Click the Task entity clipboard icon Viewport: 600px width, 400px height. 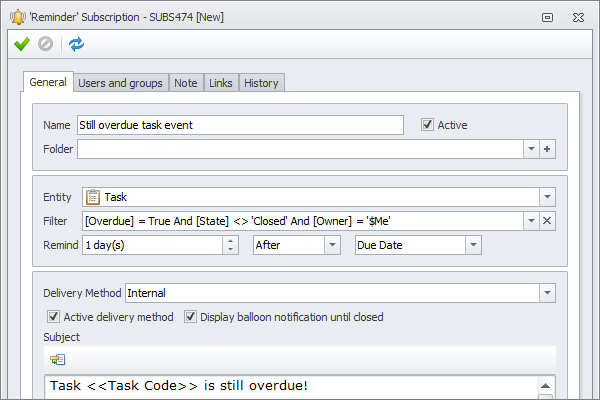pos(92,198)
